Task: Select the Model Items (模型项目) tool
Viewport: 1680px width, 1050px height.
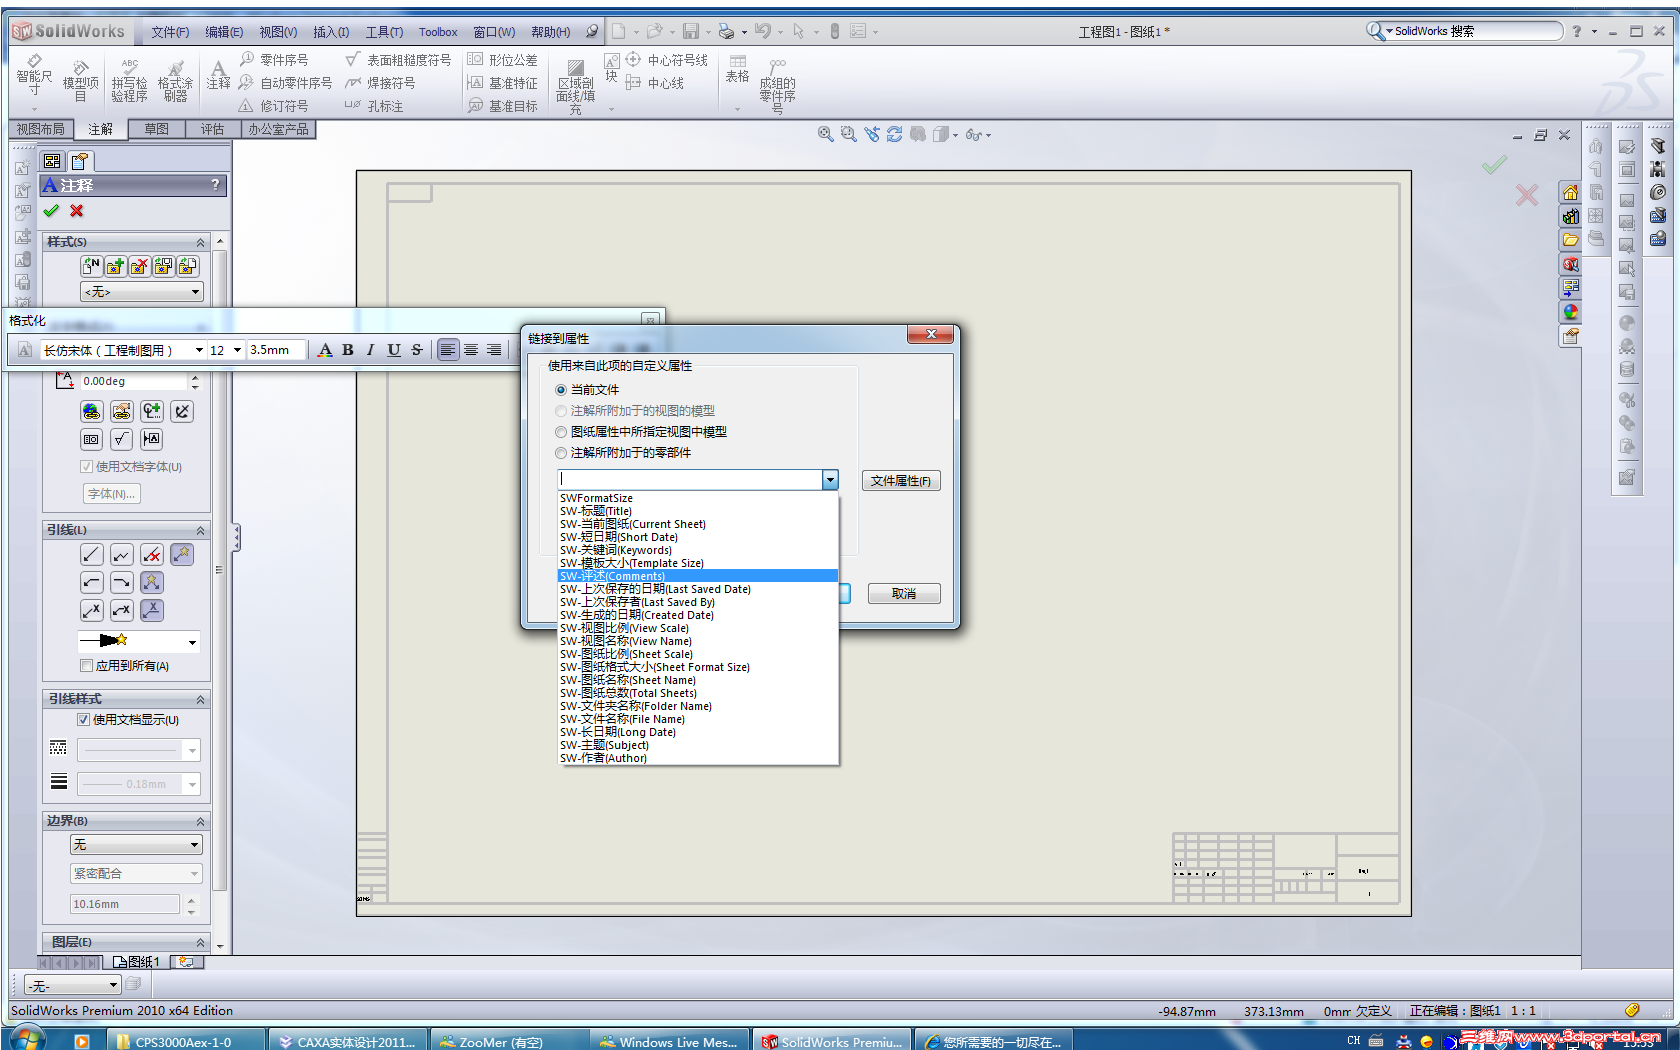Action: pyautogui.click(x=81, y=80)
